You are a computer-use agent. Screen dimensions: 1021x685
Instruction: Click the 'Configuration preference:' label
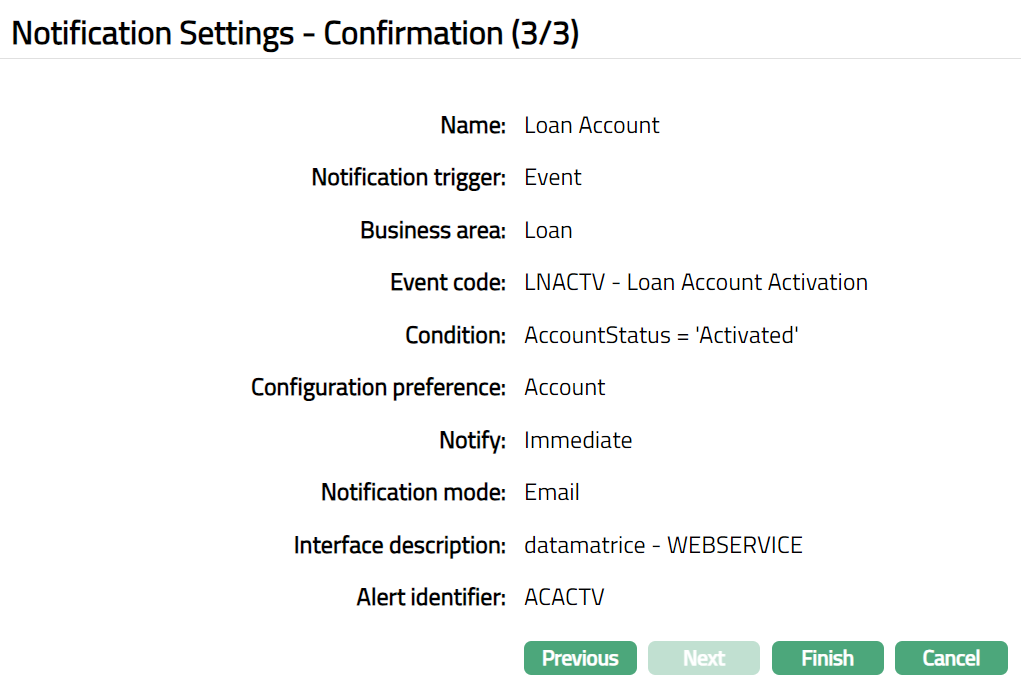[x=378, y=388]
